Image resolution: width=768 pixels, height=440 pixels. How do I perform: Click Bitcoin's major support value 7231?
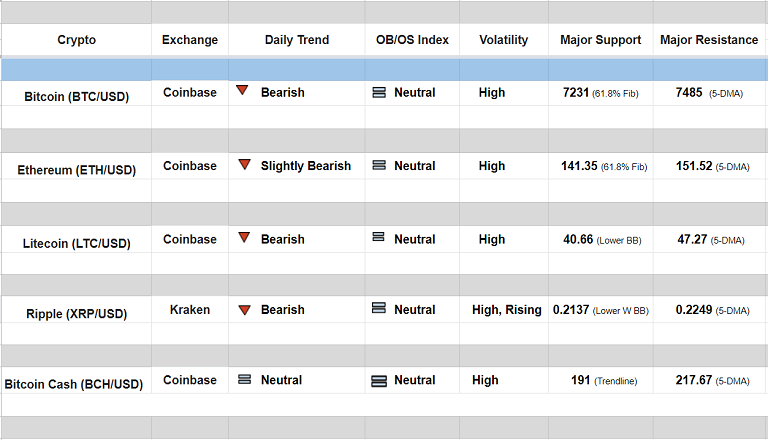[x=577, y=92]
